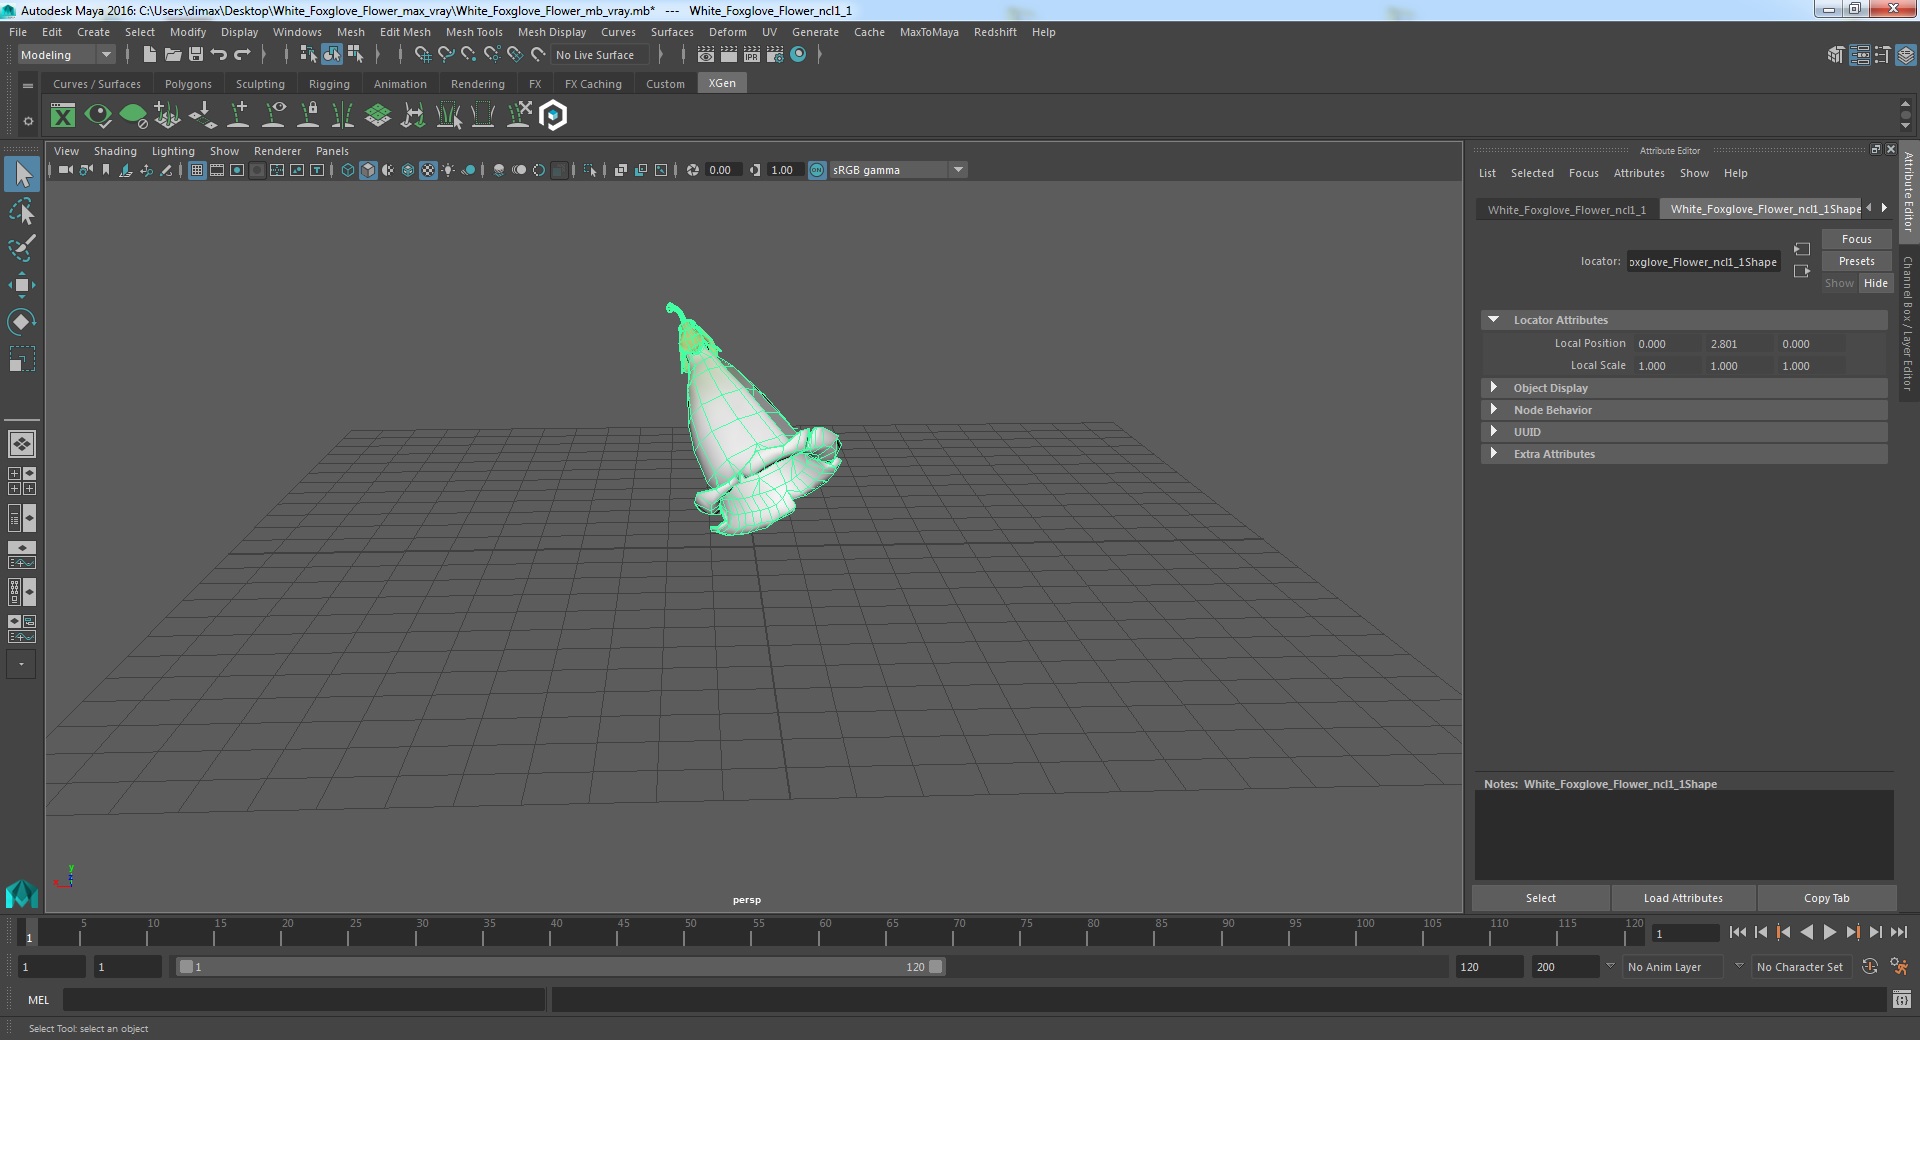
Task: Open the Modeling menu set dropdown
Action: pos(66,55)
